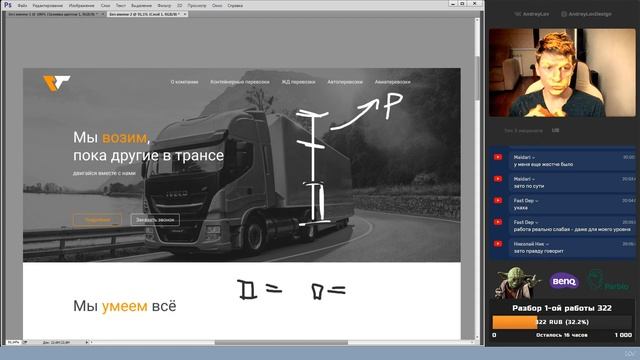Click the О компании nav link
This screenshot has width=640, height=360.
click(184, 82)
